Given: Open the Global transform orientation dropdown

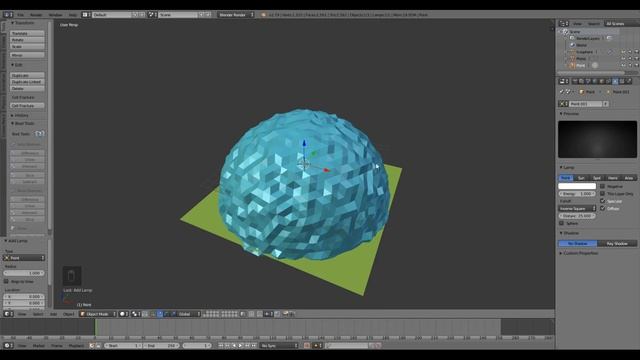Looking at the screenshot, I should (x=189, y=314).
